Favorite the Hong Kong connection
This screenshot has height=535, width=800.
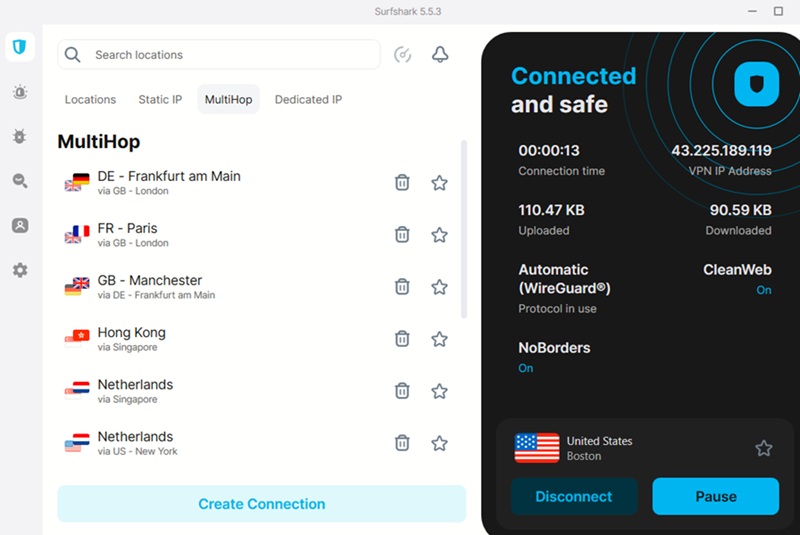point(439,339)
